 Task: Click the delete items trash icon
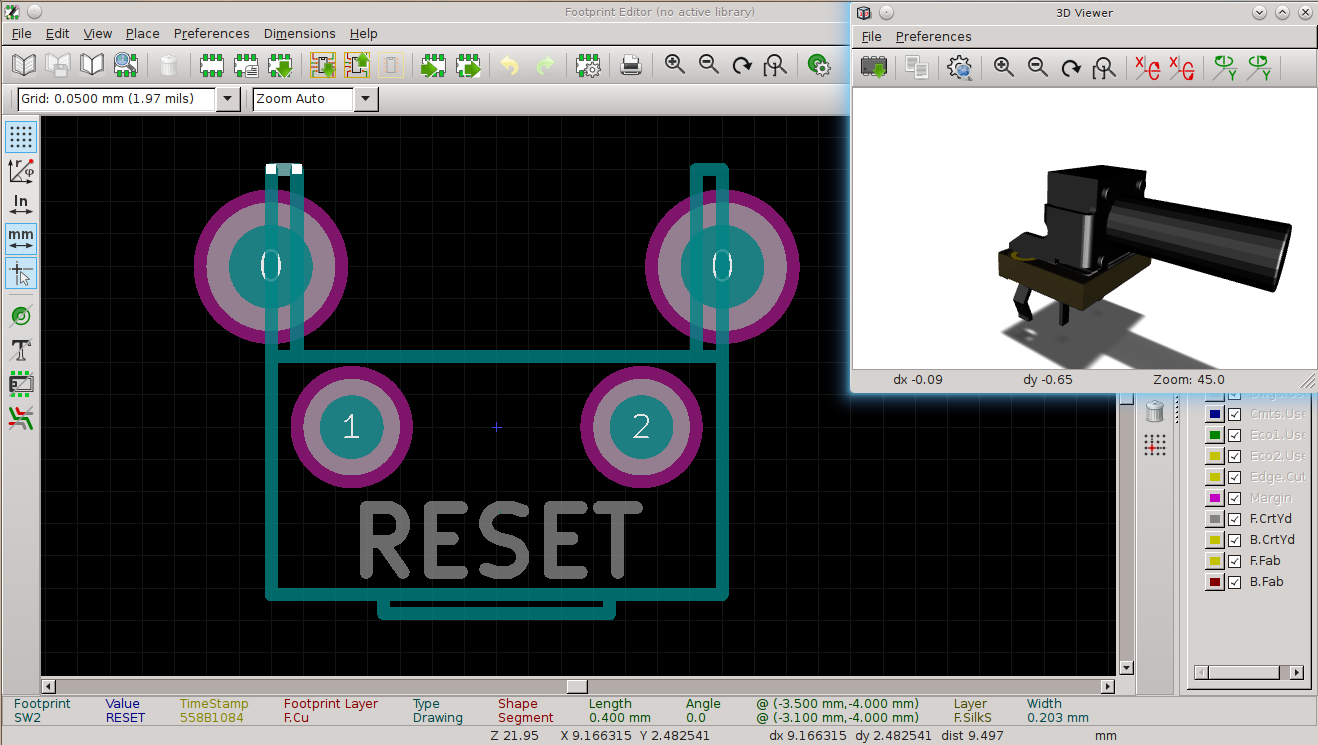1154,411
